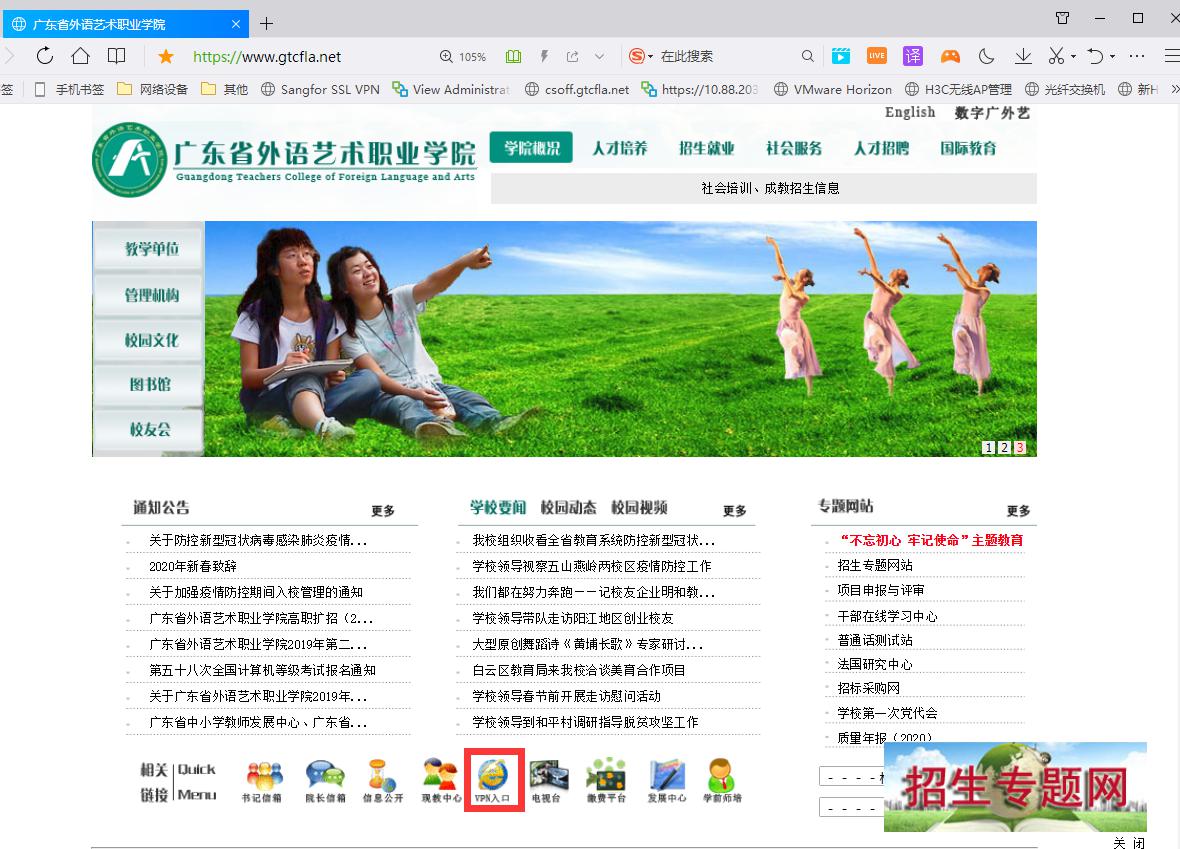Bookmark the page using the star icon
This screenshot has height=849, width=1180.
166,57
